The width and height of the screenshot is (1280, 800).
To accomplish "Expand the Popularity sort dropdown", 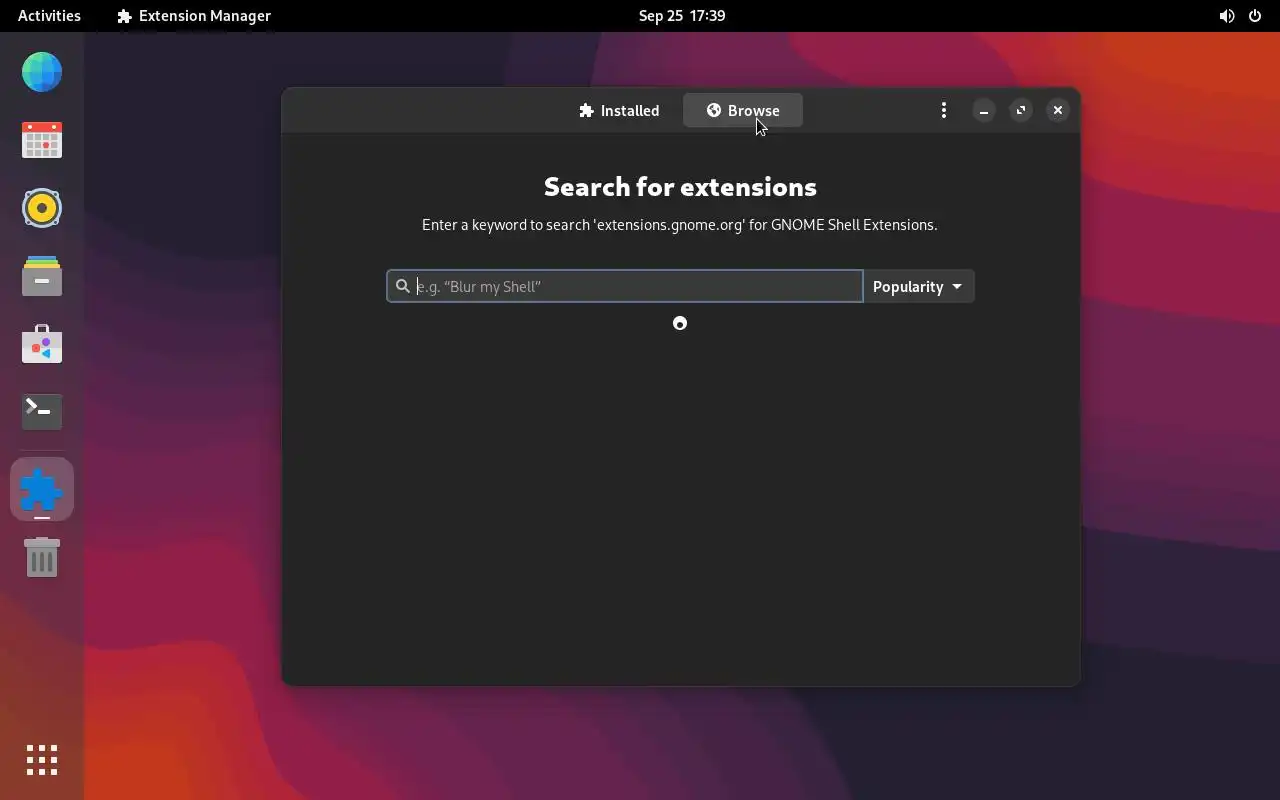I will (x=918, y=286).
